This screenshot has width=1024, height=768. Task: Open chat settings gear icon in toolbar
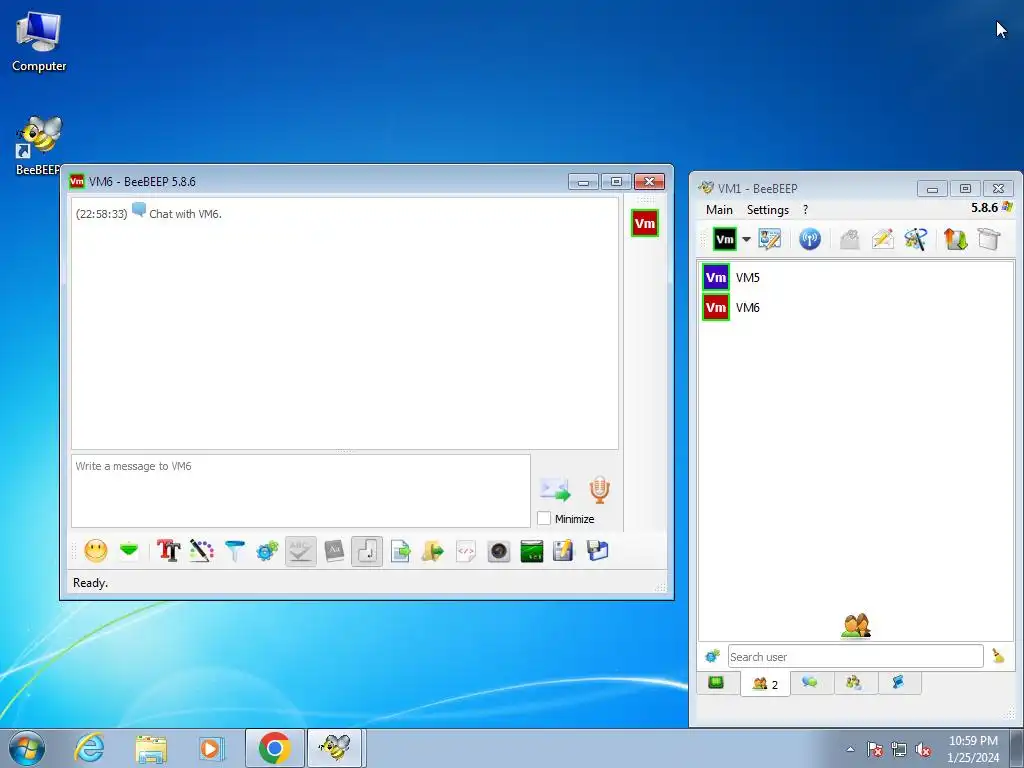[x=268, y=551]
